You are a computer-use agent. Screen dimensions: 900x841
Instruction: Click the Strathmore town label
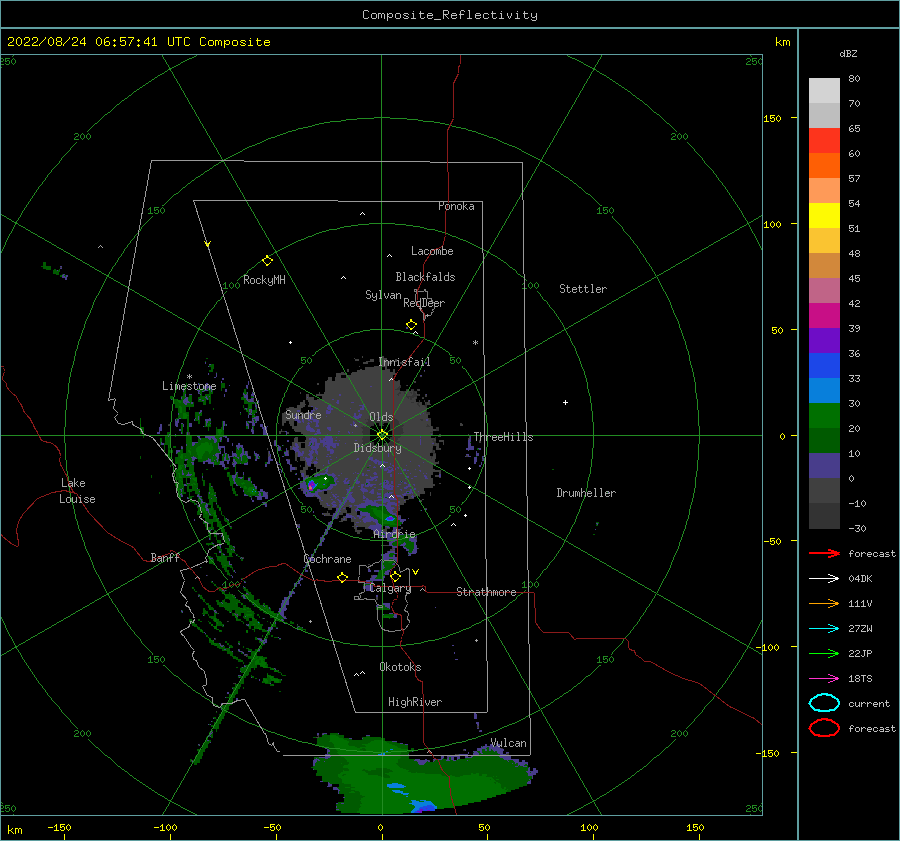486,592
